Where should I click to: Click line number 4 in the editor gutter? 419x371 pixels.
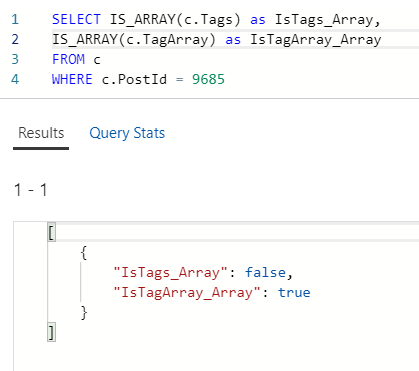tap(15, 79)
